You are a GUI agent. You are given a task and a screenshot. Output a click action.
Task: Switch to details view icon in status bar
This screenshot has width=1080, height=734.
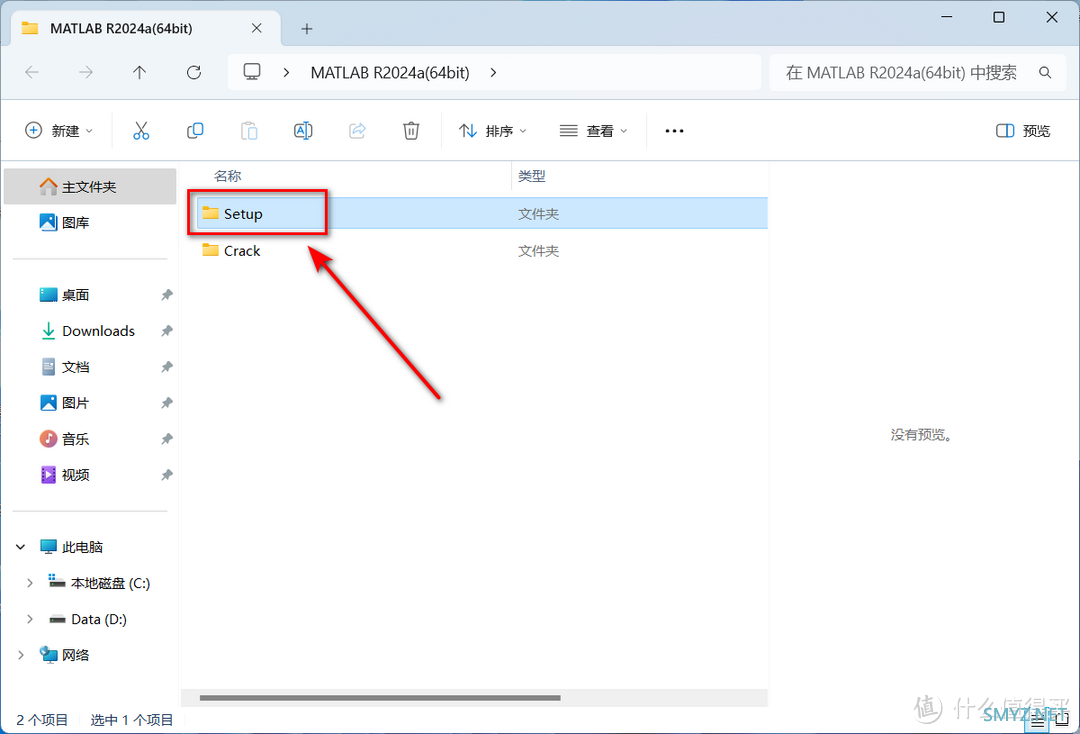[1037, 721]
